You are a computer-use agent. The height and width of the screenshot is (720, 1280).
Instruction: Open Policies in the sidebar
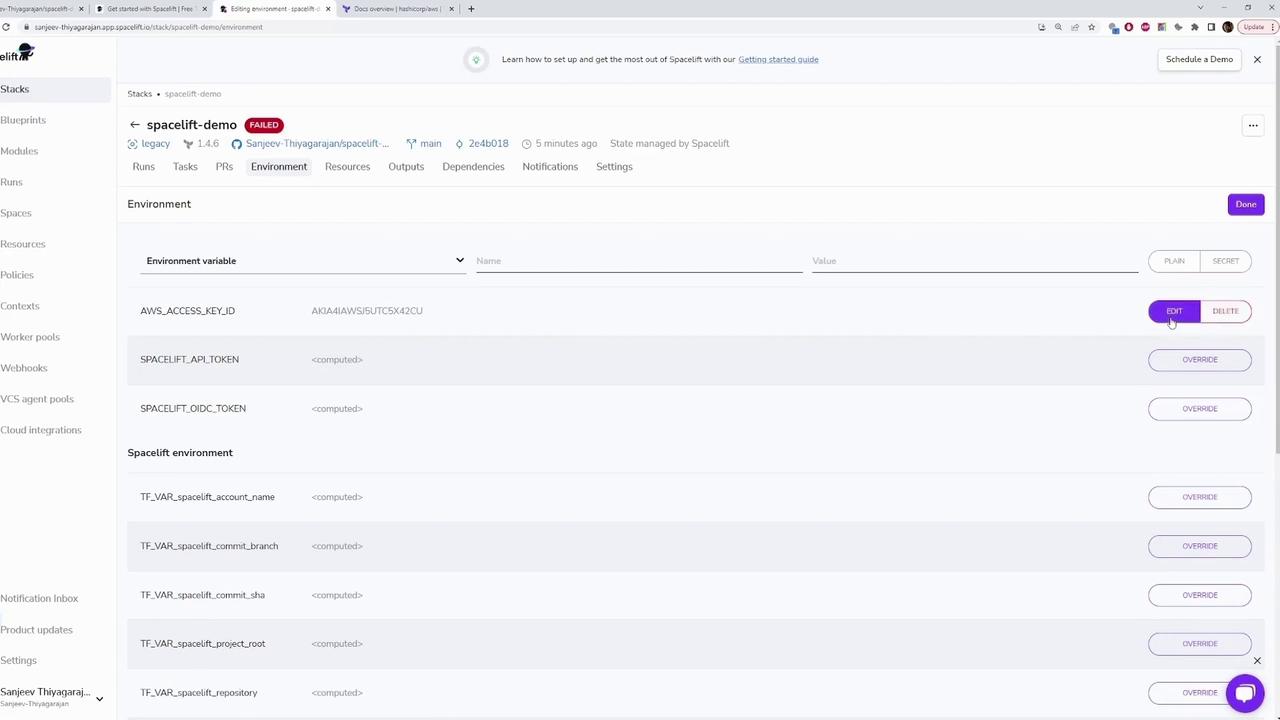point(17,275)
